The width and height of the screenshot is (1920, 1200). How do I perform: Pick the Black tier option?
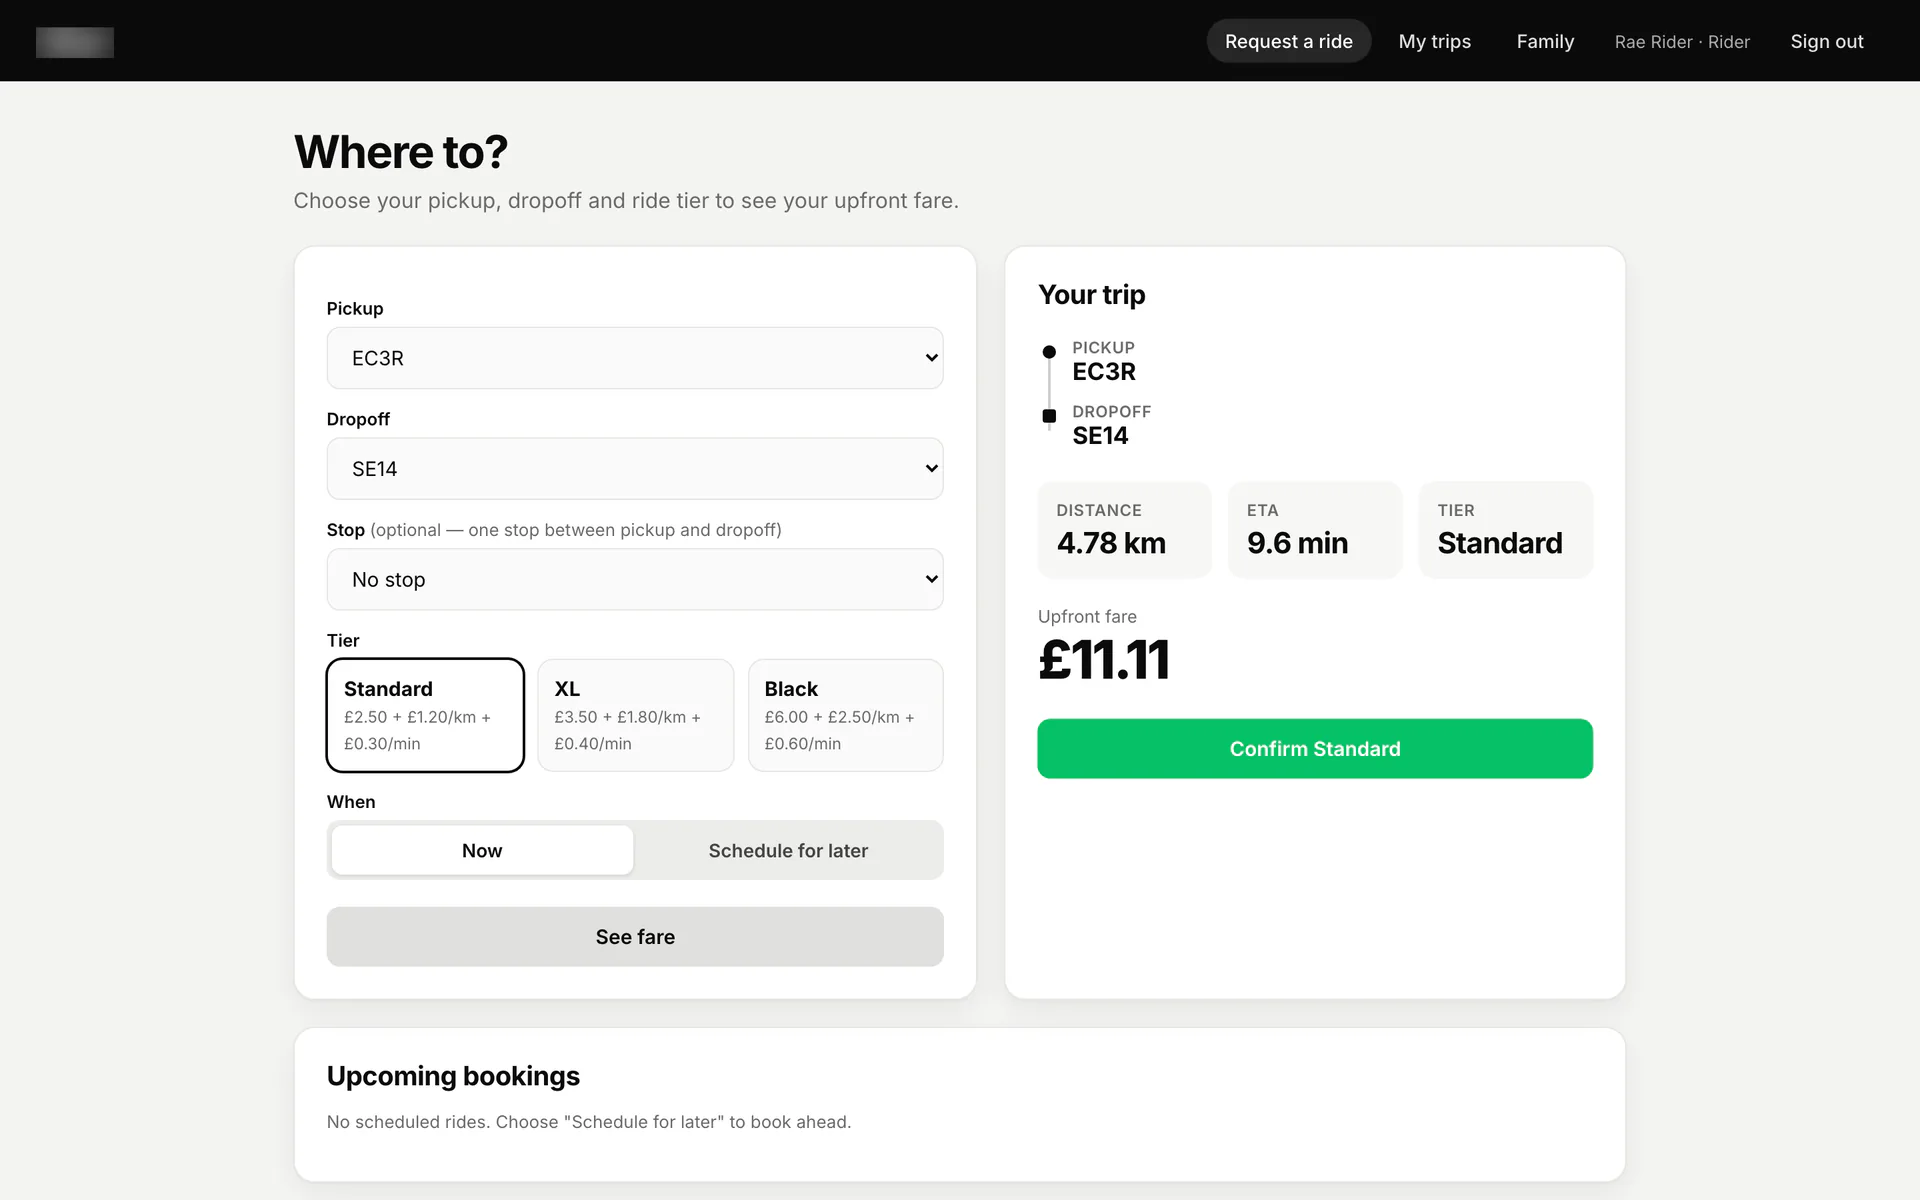click(845, 715)
